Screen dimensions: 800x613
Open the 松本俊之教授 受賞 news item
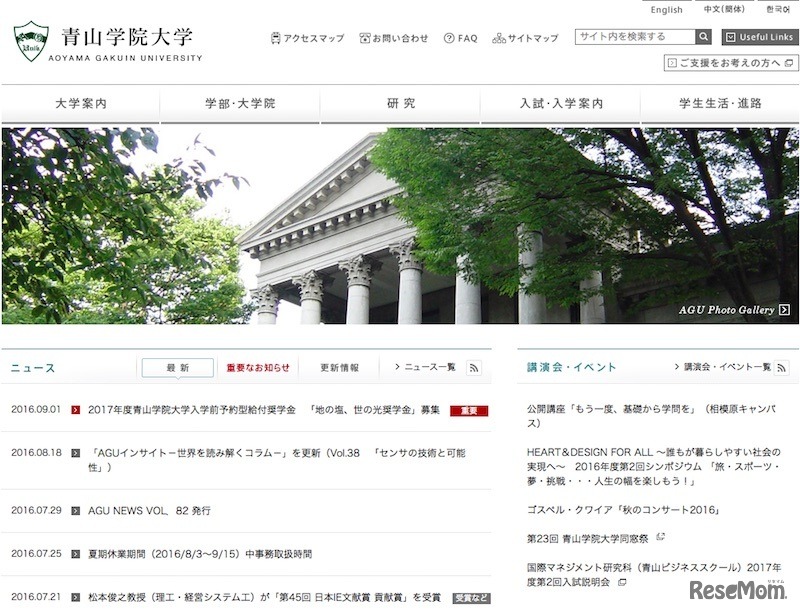[264, 597]
